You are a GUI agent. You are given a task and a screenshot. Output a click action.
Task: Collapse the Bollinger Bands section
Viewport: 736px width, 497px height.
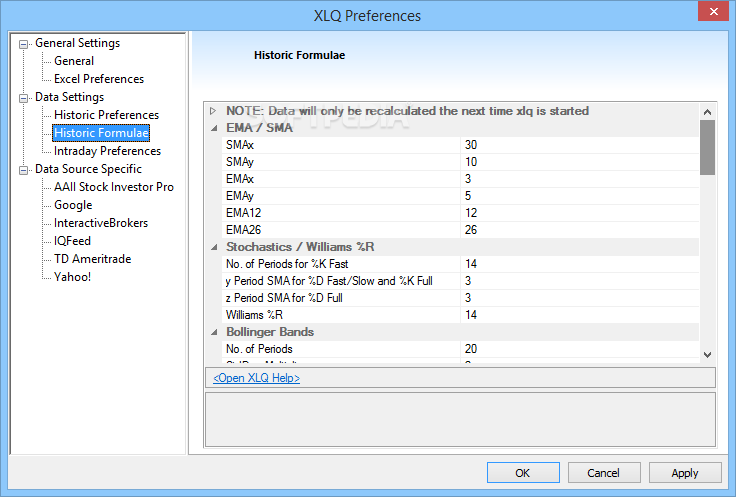point(214,332)
